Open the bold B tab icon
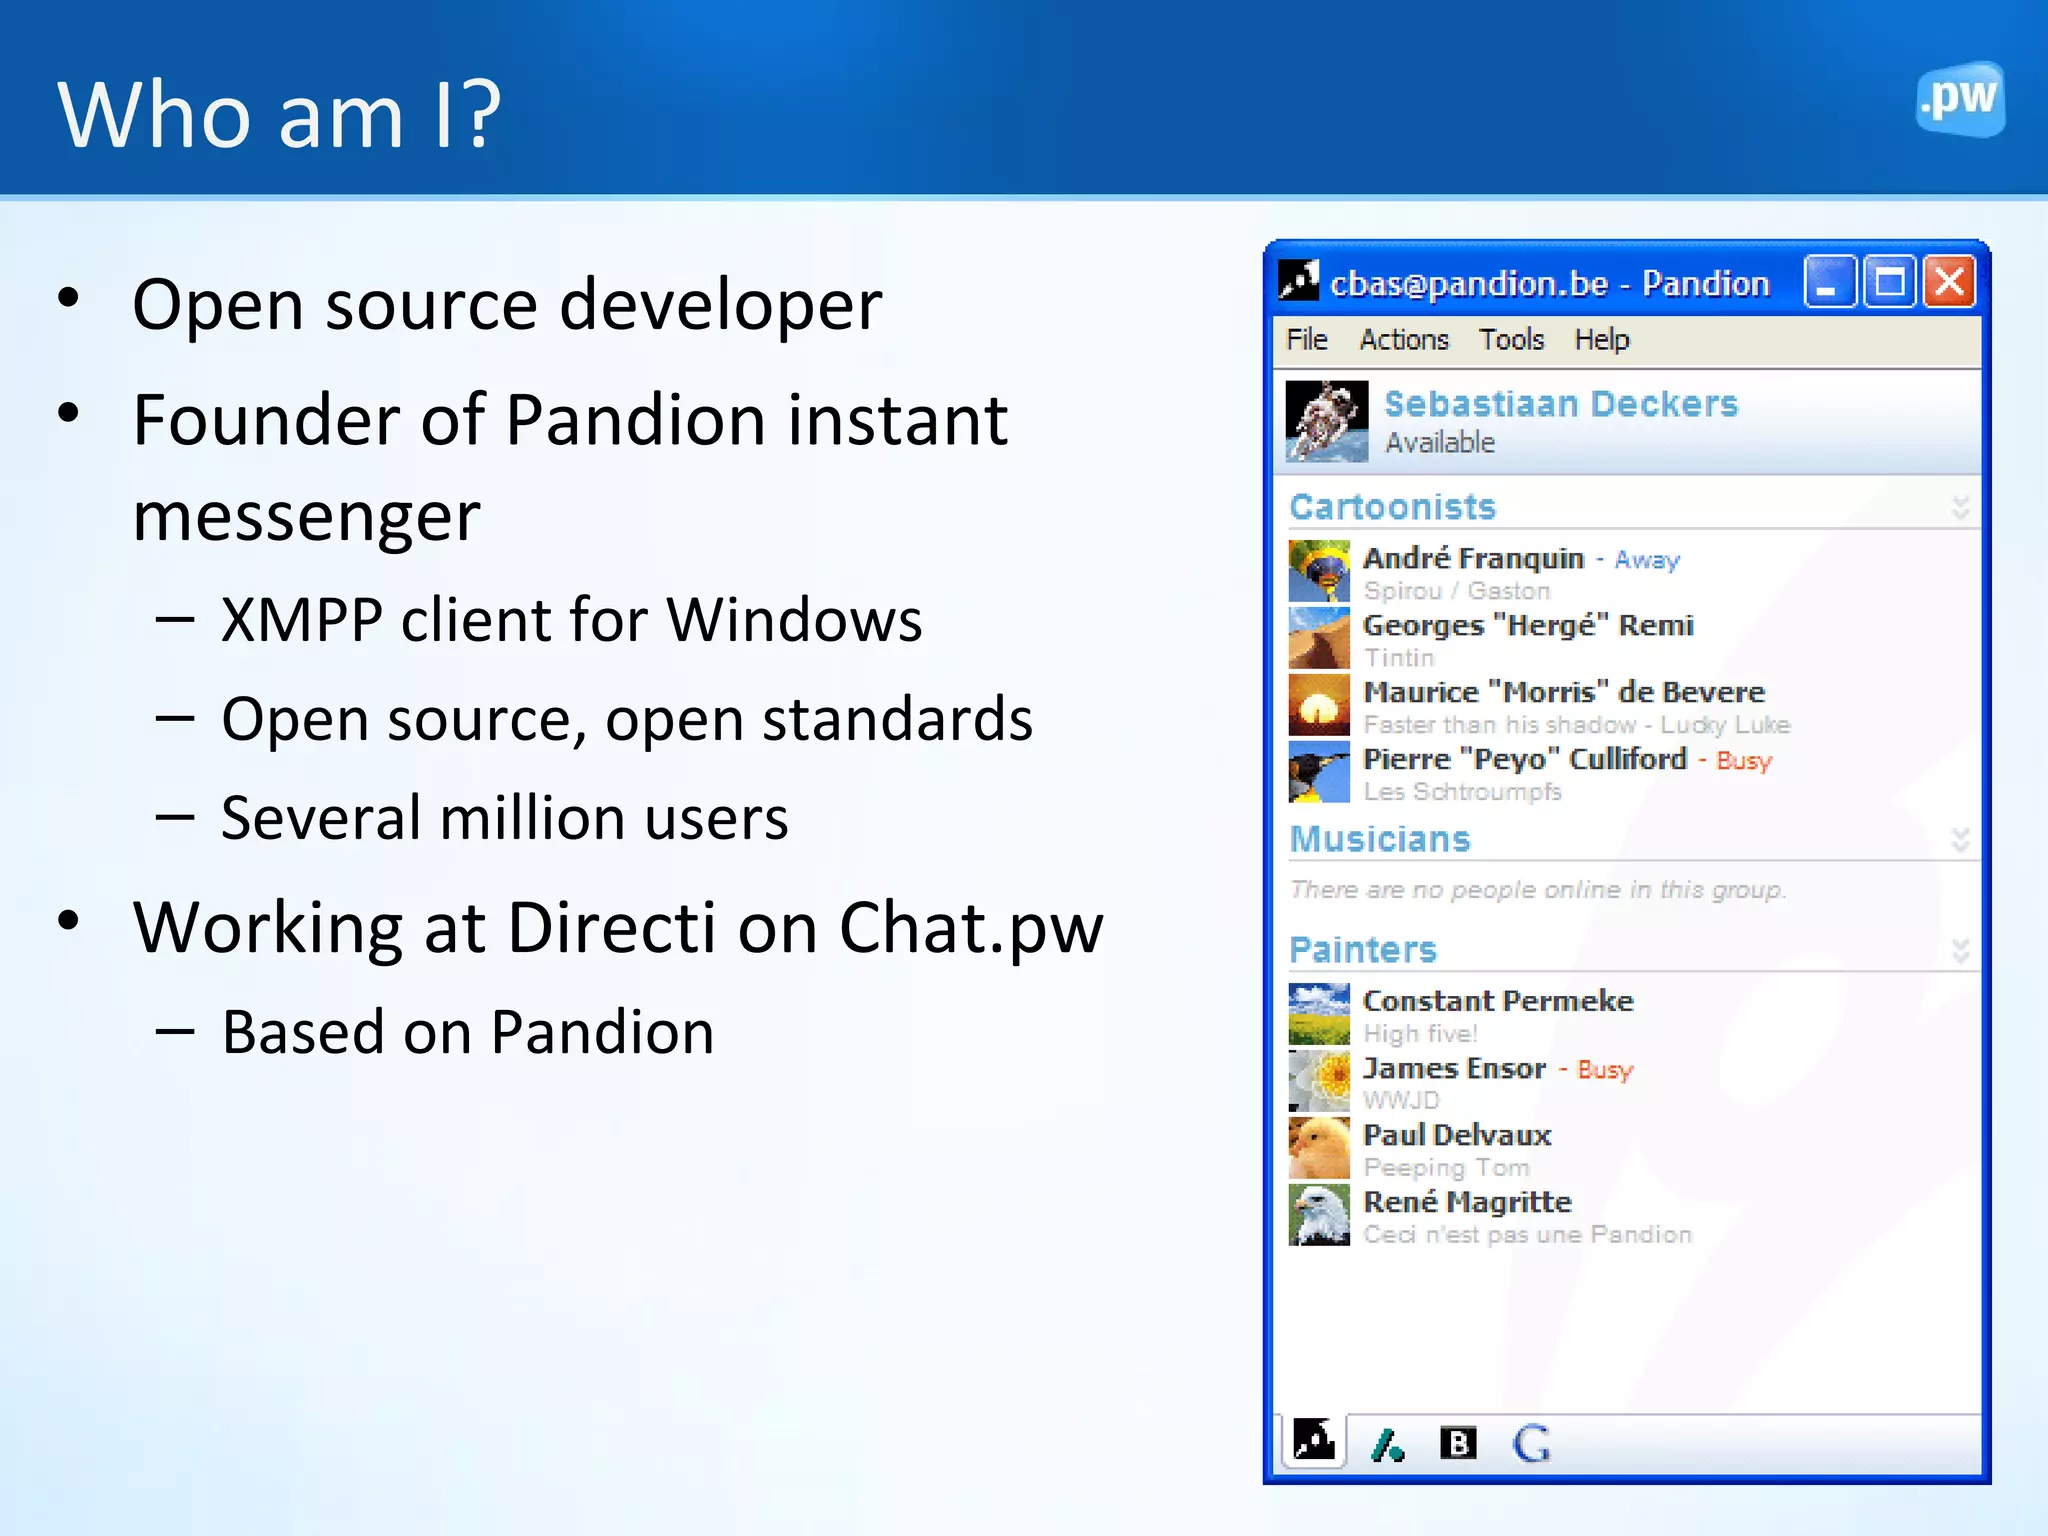Image resolution: width=2048 pixels, height=1536 pixels. pos(1458,1443)
